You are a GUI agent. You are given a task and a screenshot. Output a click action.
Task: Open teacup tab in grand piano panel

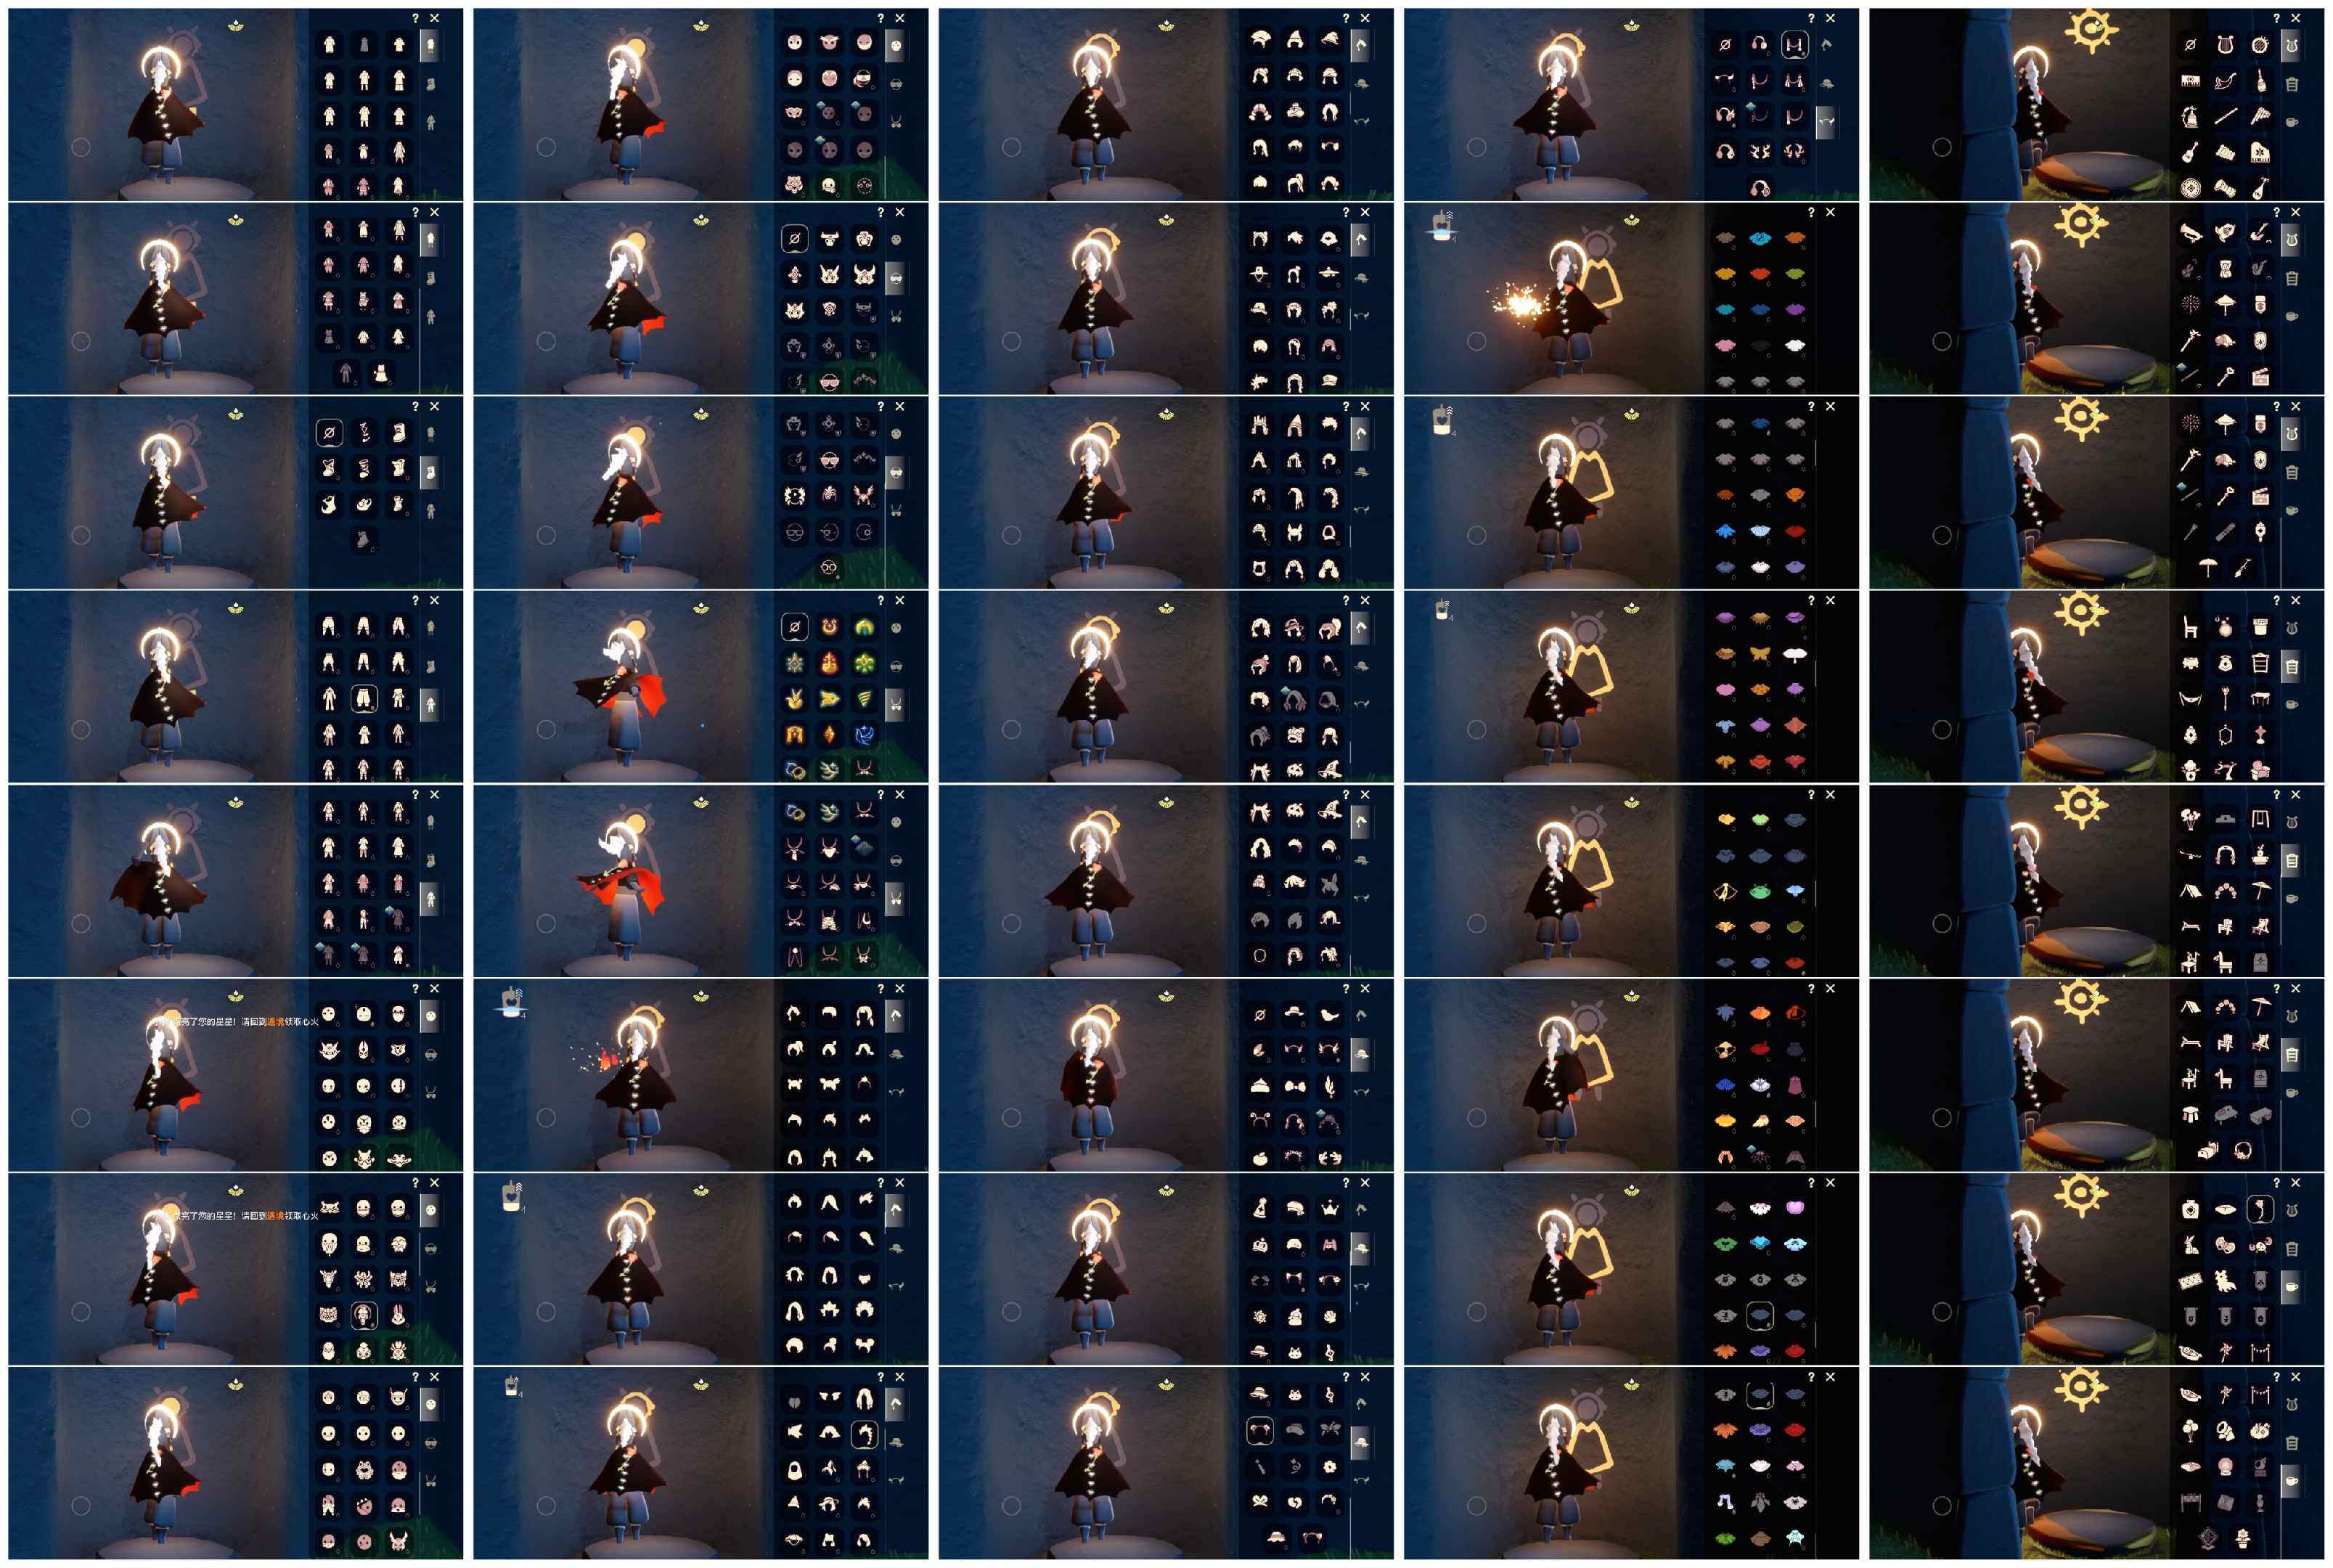point(2292,122)
